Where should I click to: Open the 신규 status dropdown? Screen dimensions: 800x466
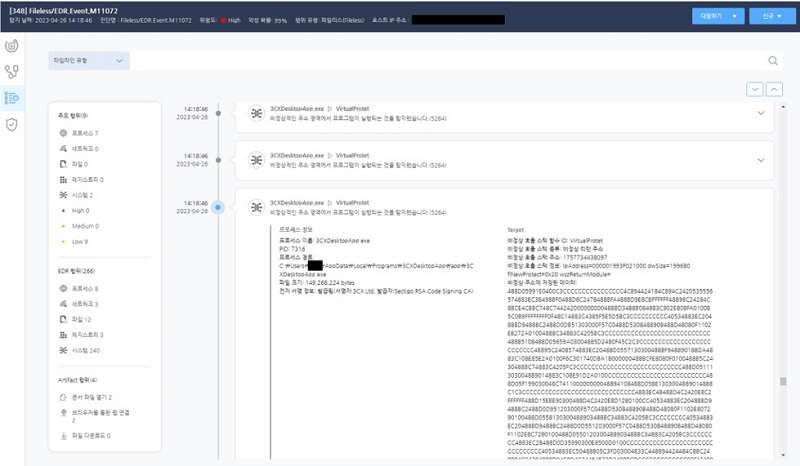coord(772,16)
